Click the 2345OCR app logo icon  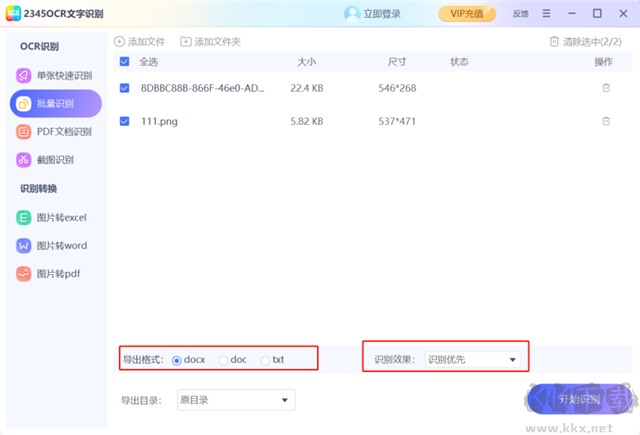(x=13, y=13)
